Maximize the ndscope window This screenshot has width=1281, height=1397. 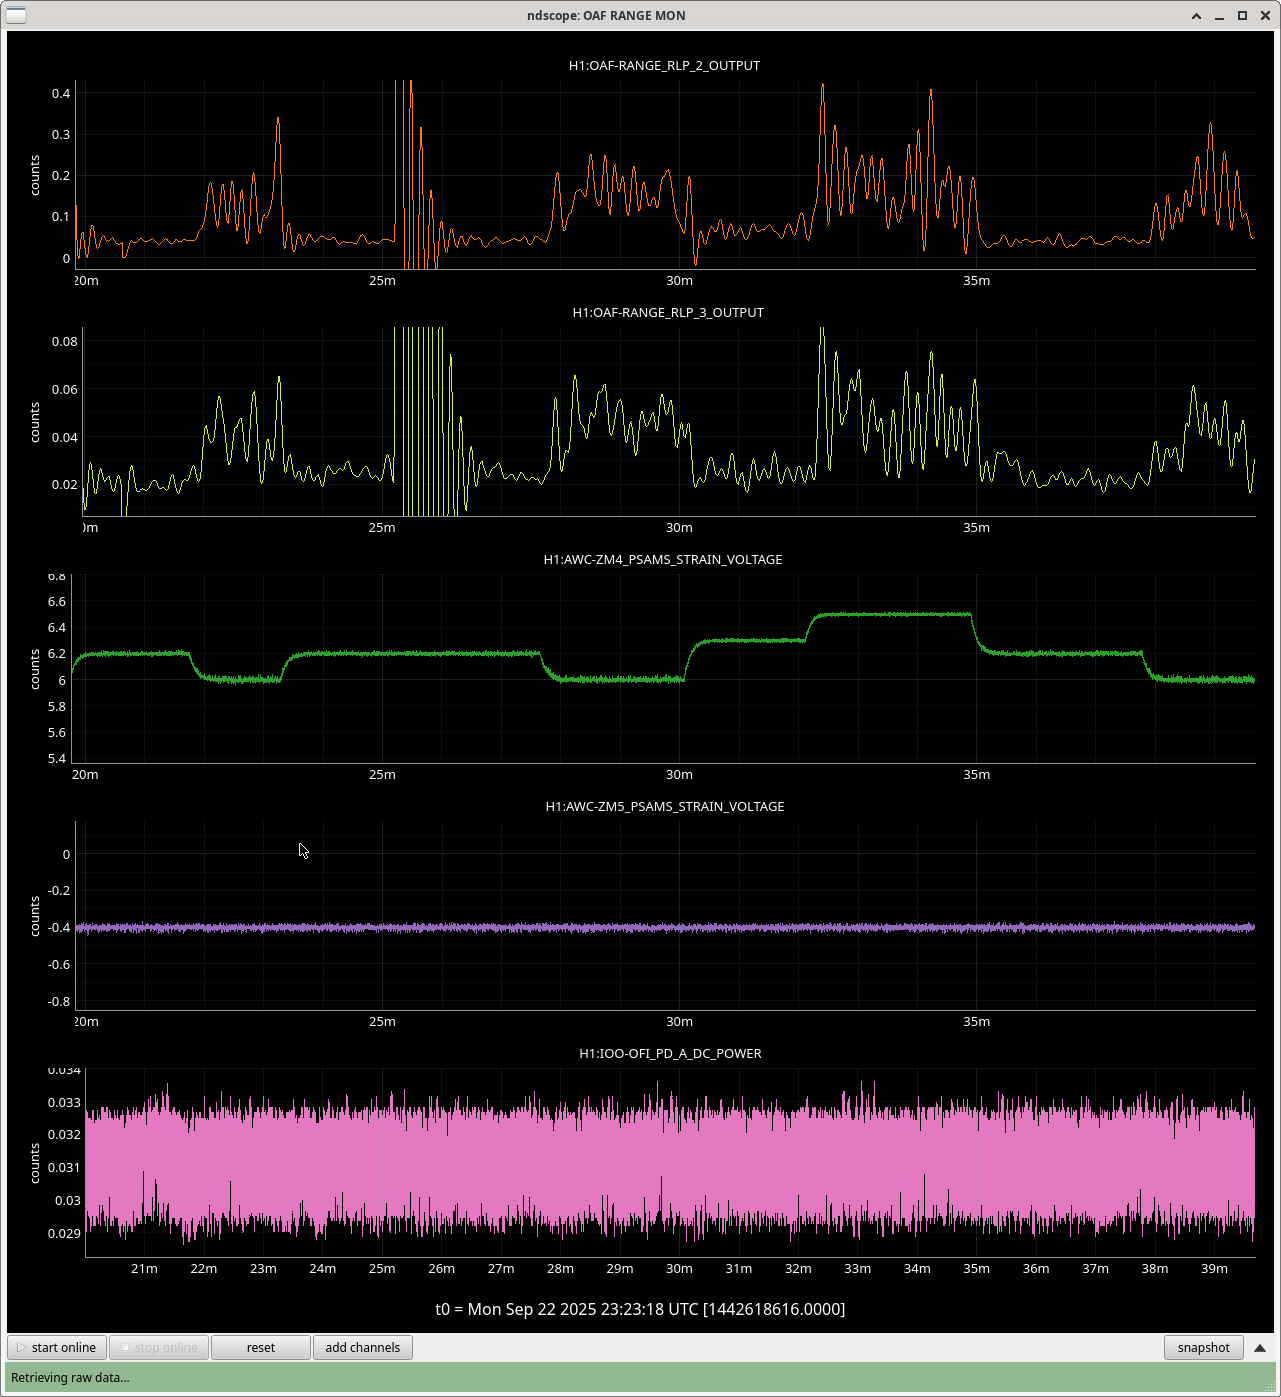(1242, 15)
